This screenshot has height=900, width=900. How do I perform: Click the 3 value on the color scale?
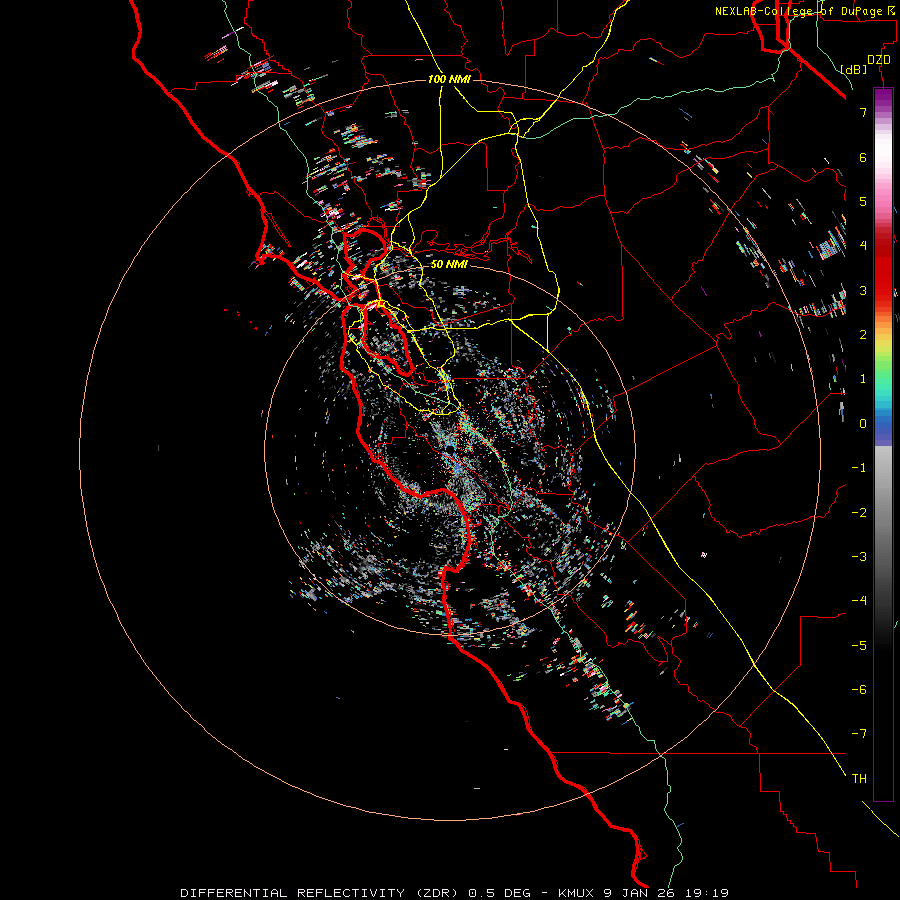pos(863,290)
